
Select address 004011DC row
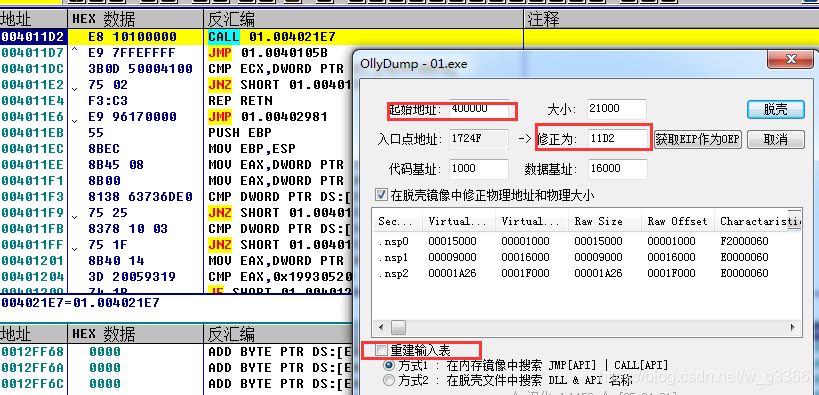click(x=32, y=69)
